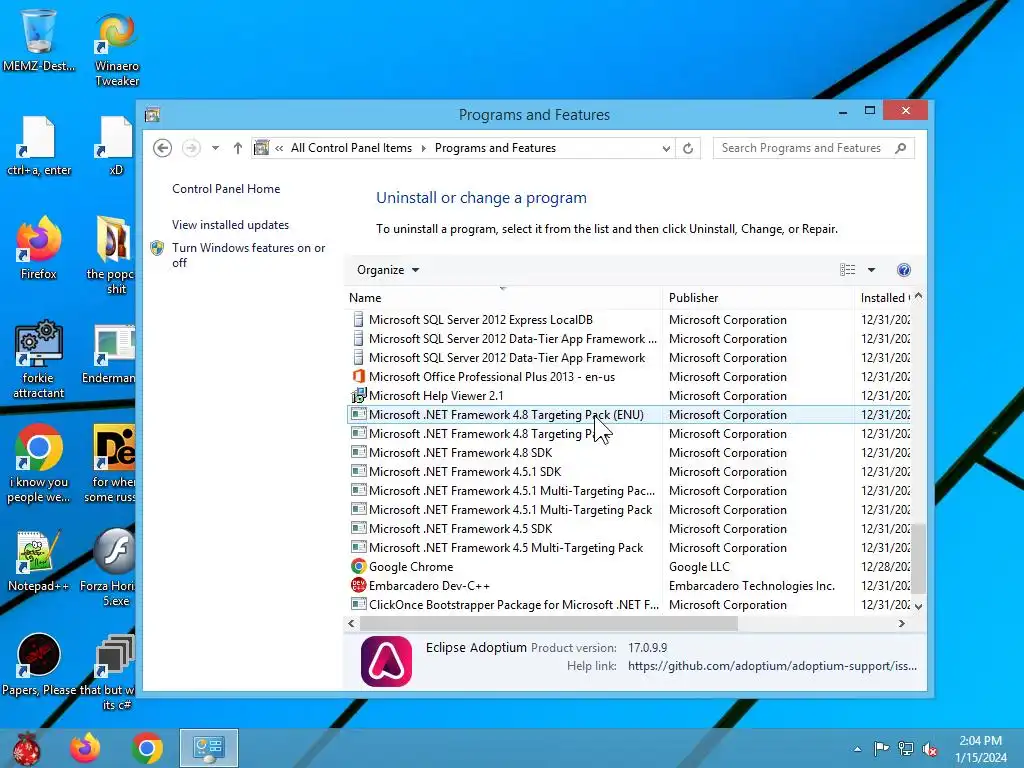This screenshot has width=1024, height=768.
Task: Click the horizontal scrollbar left arrow
Action: (x=351, y=624)
